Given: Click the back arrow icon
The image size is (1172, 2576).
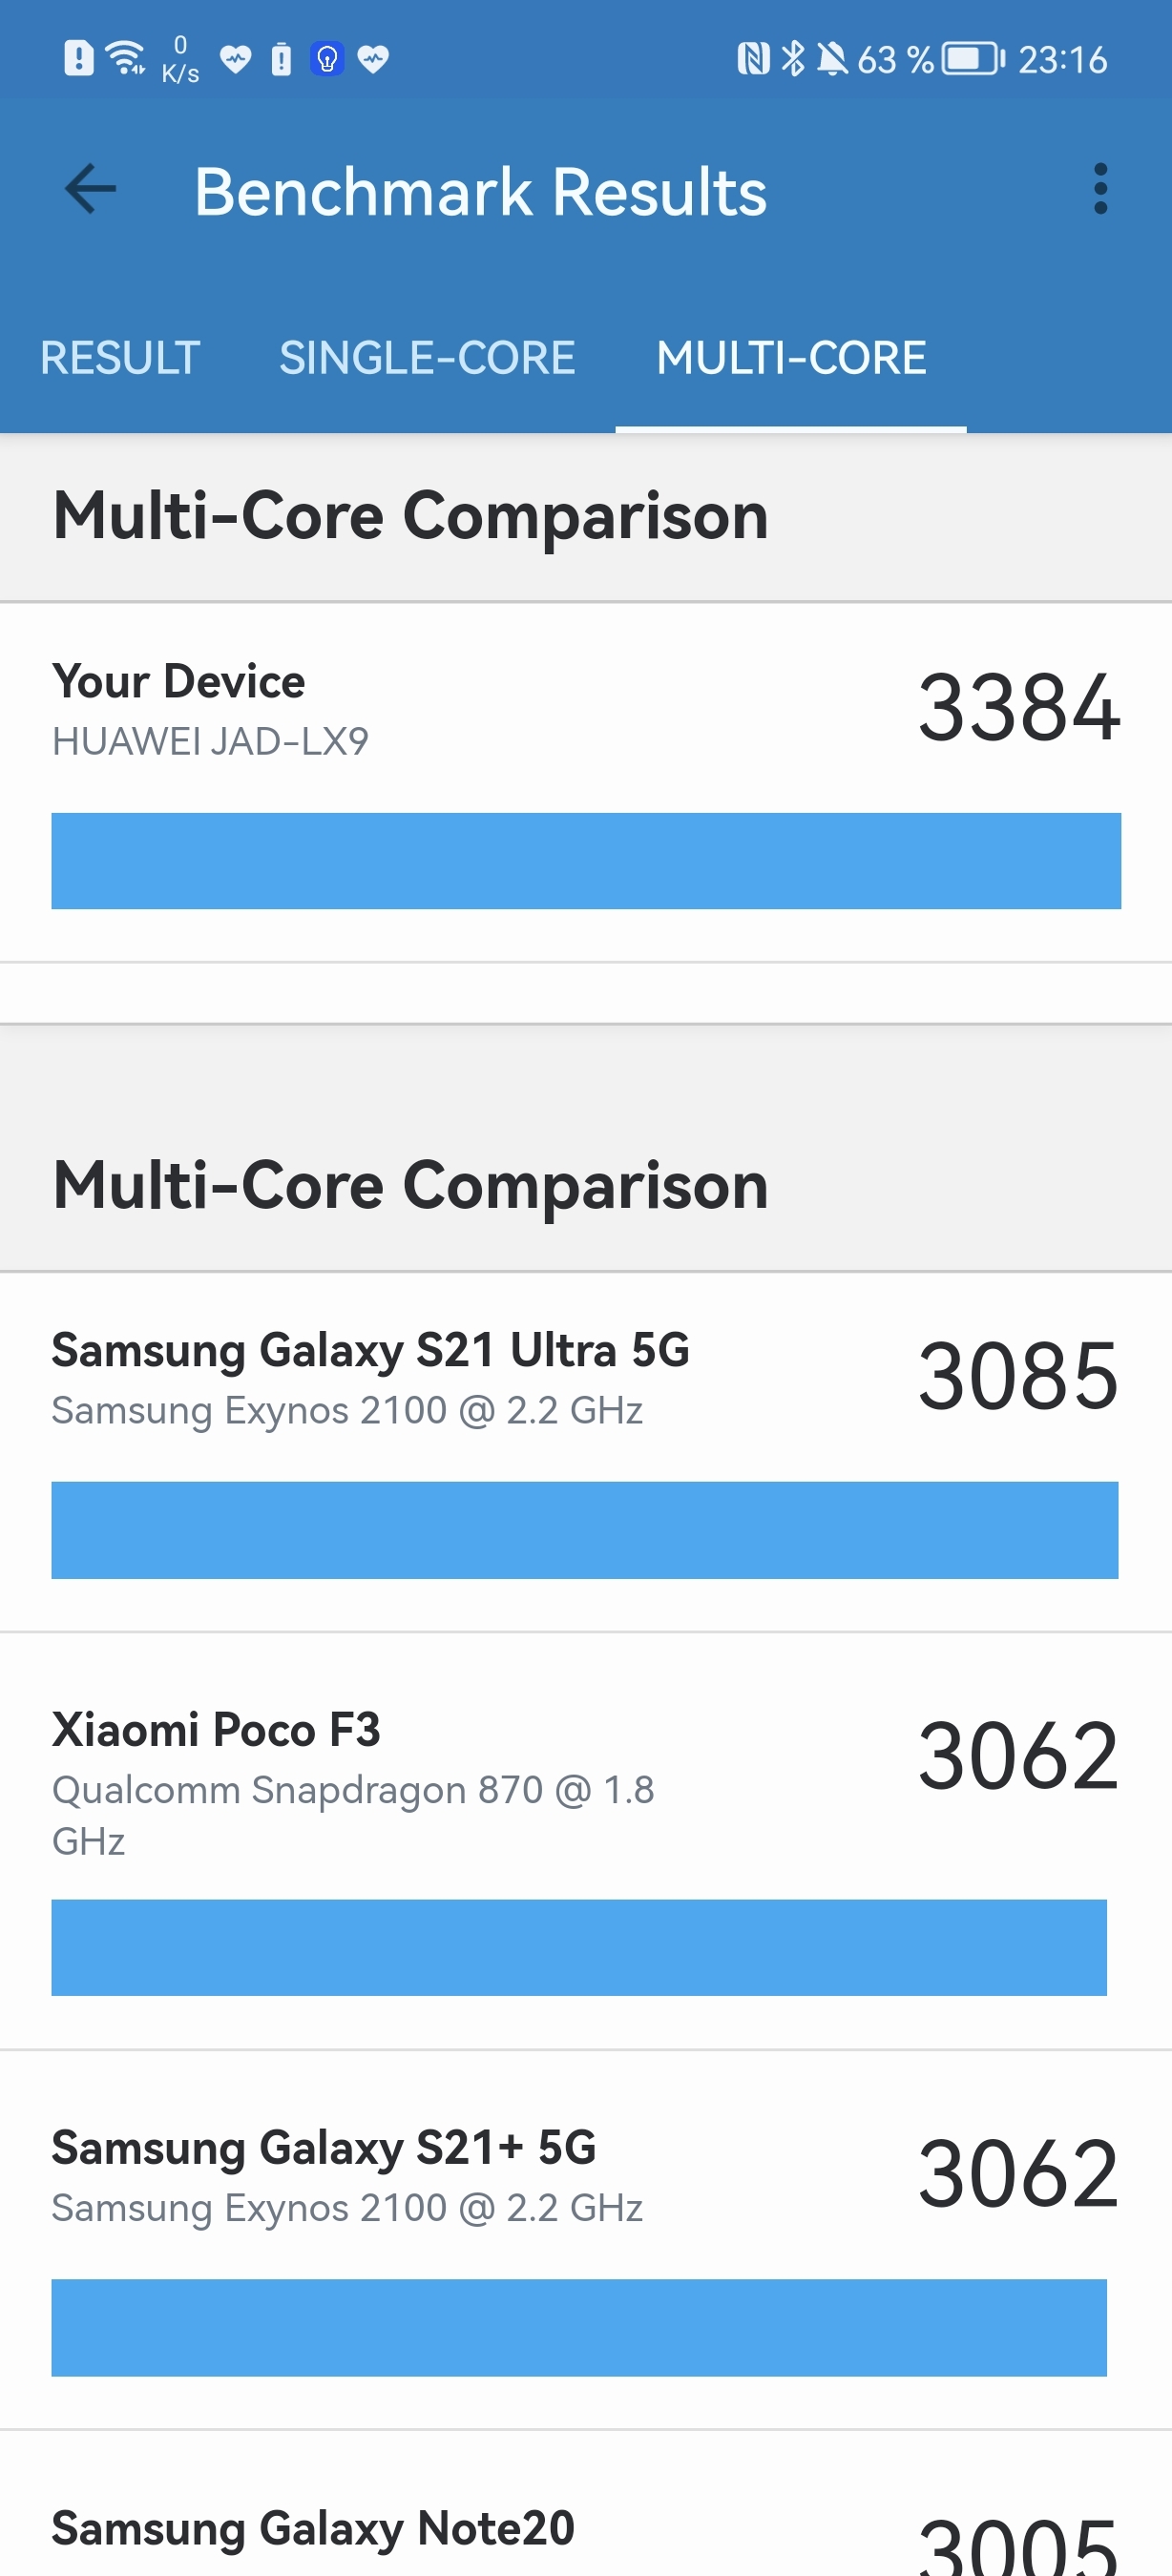Looking at the screenshot, I should coord(88,190).
